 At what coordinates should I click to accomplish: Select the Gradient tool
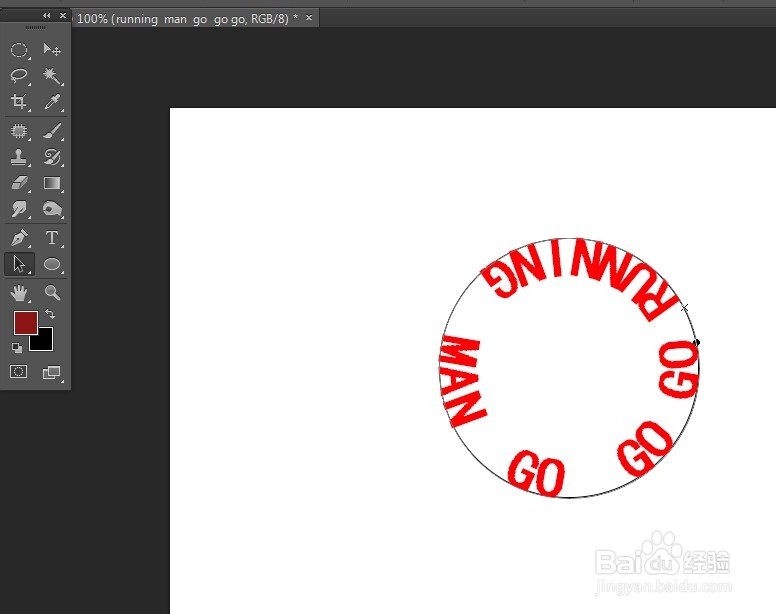click(x=52, y=183)
